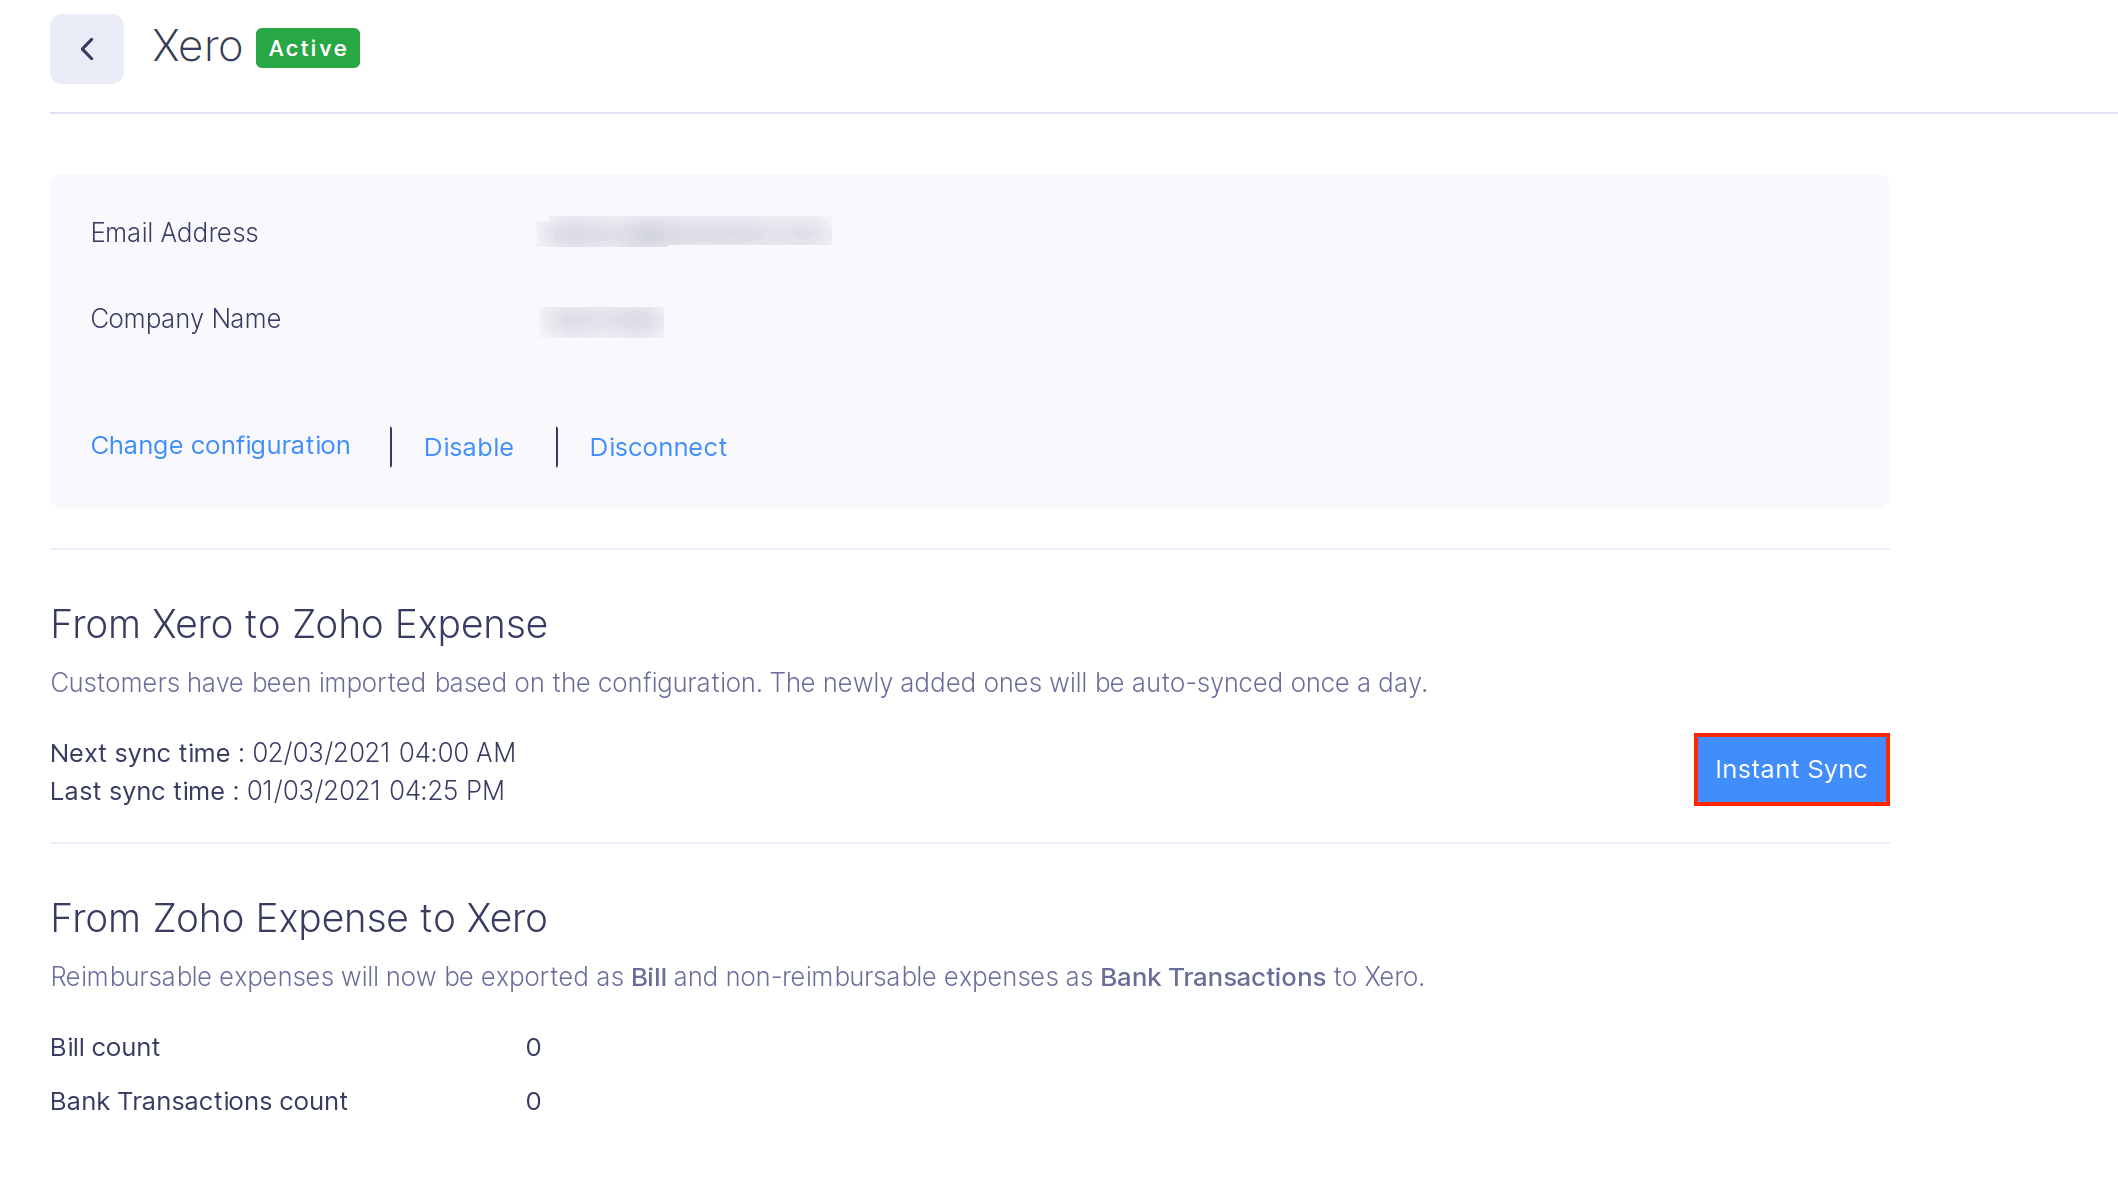Click the Last sync time text
The image size is (2118, 1192).
pyautogui.click(x=277, y=791)
